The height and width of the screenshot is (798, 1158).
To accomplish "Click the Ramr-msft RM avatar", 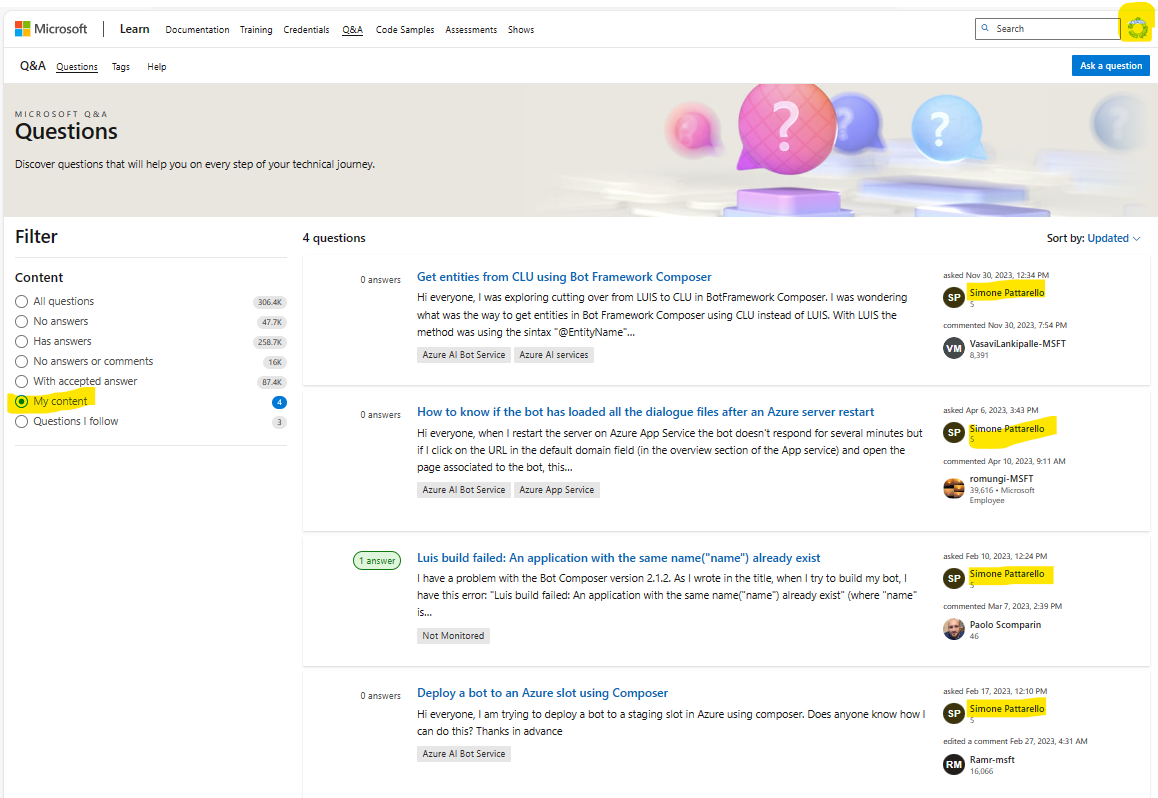I will [953, 763].
